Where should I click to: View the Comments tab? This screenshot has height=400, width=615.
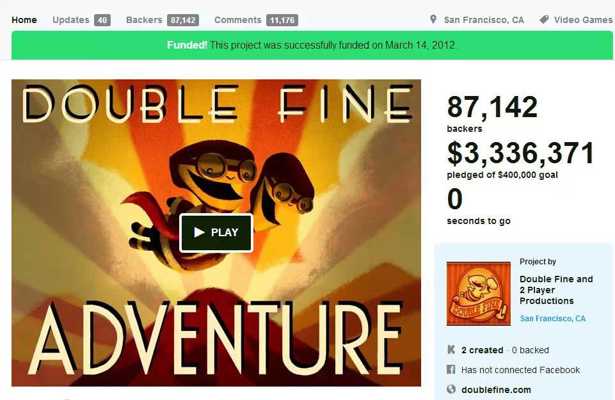click(238, 20)
